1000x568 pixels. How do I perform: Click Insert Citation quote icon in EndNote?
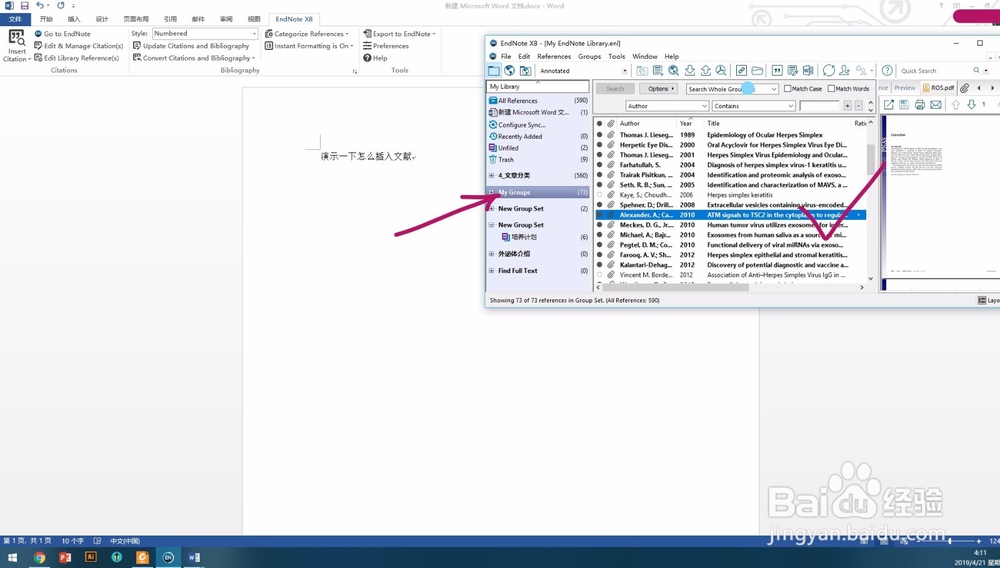(x=777, y=71)
